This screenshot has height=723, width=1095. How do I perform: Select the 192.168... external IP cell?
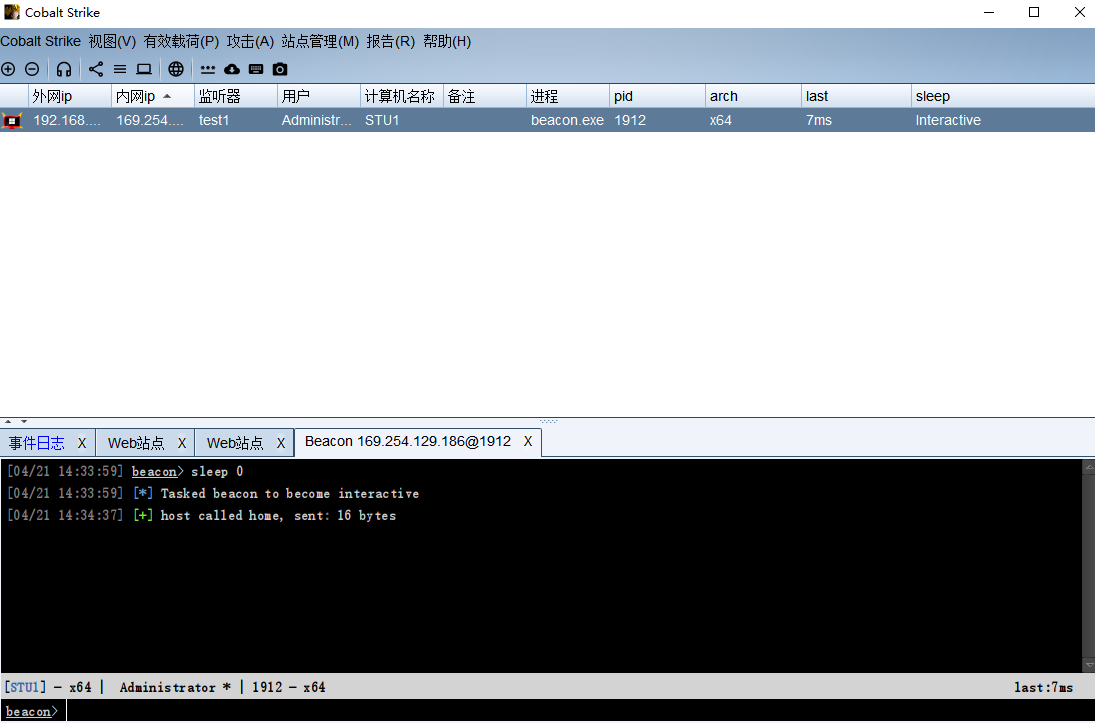(70, 120)
